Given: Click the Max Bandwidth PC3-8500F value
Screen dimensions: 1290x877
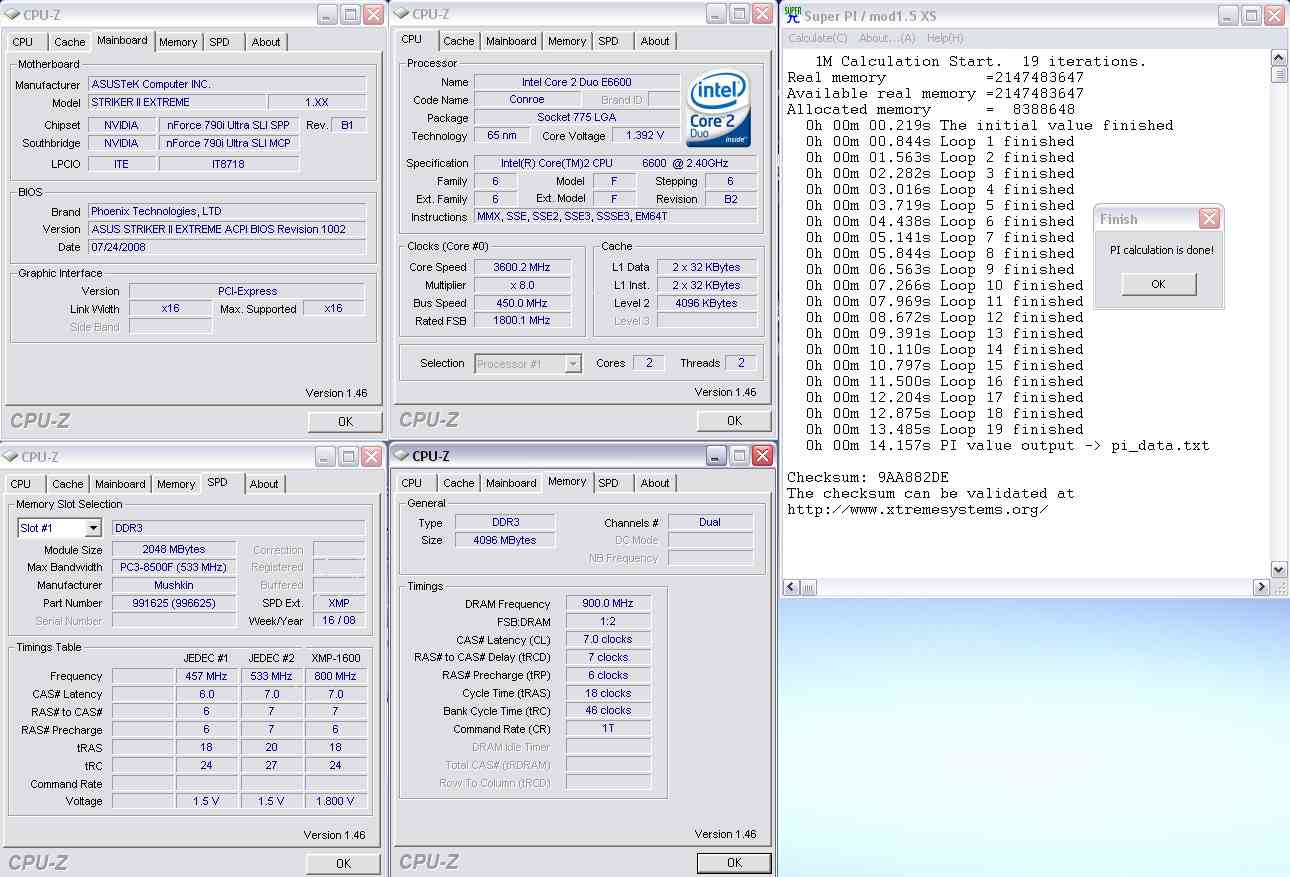Looking at the screenshot, I should click(x=174, y=568).
